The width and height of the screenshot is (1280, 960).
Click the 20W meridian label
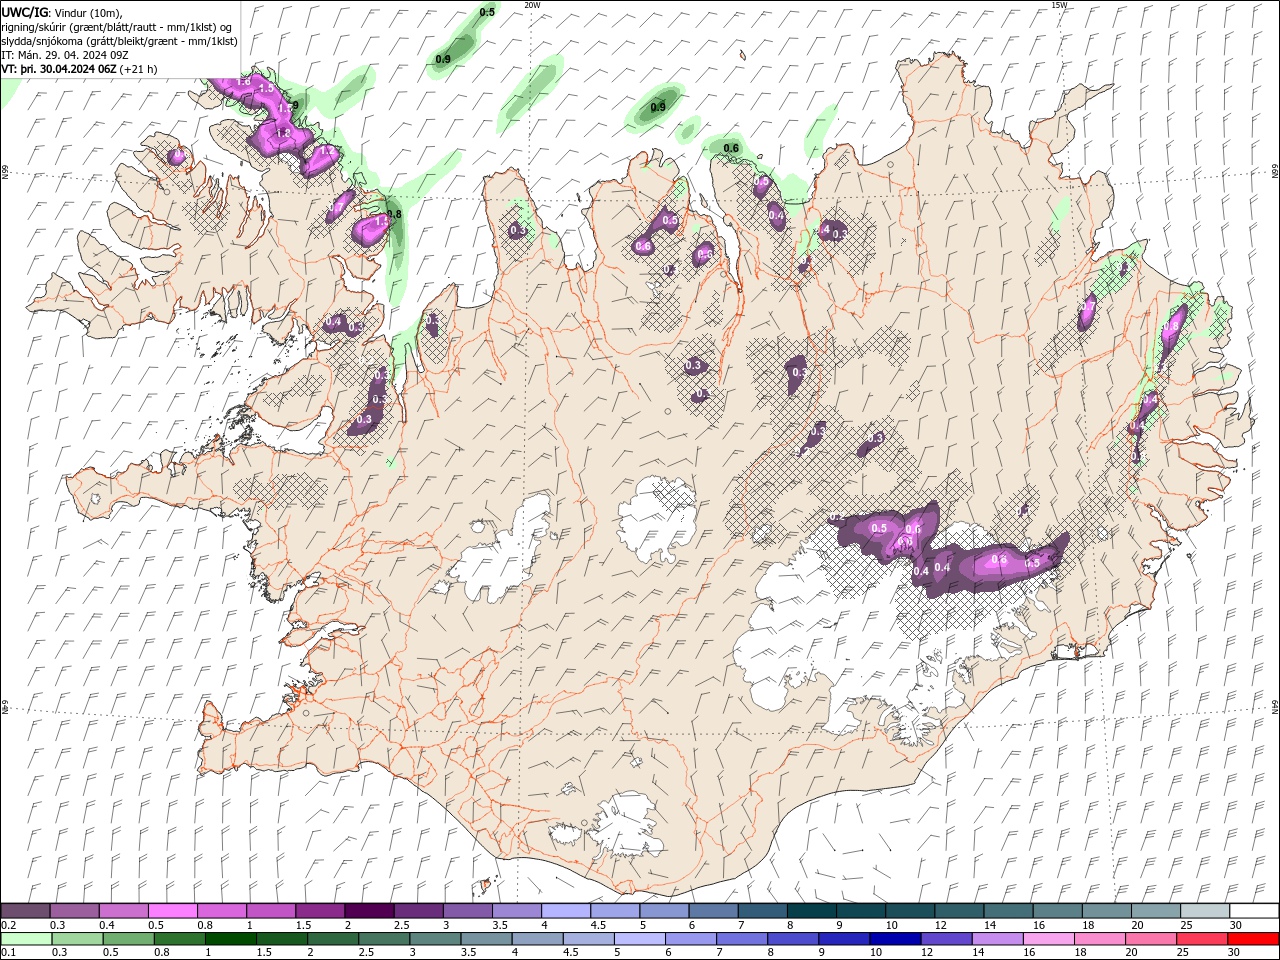pos(532,5)
